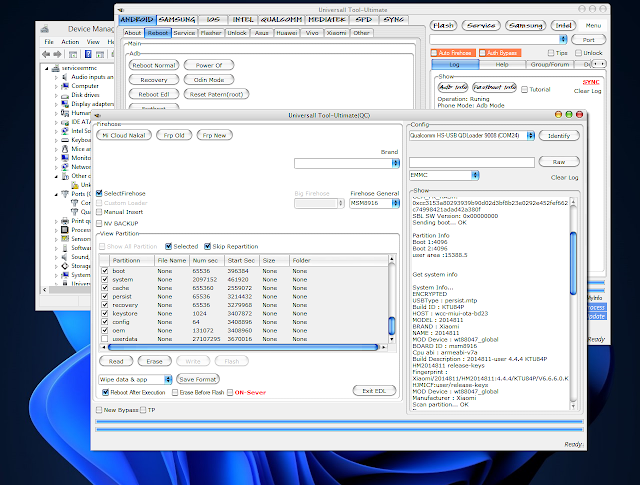Image resolution: width=640 pixels, height=485 pixels.
Task: Toggle the NV BACKUP checkbox
Action: click(x=99, y=223)
